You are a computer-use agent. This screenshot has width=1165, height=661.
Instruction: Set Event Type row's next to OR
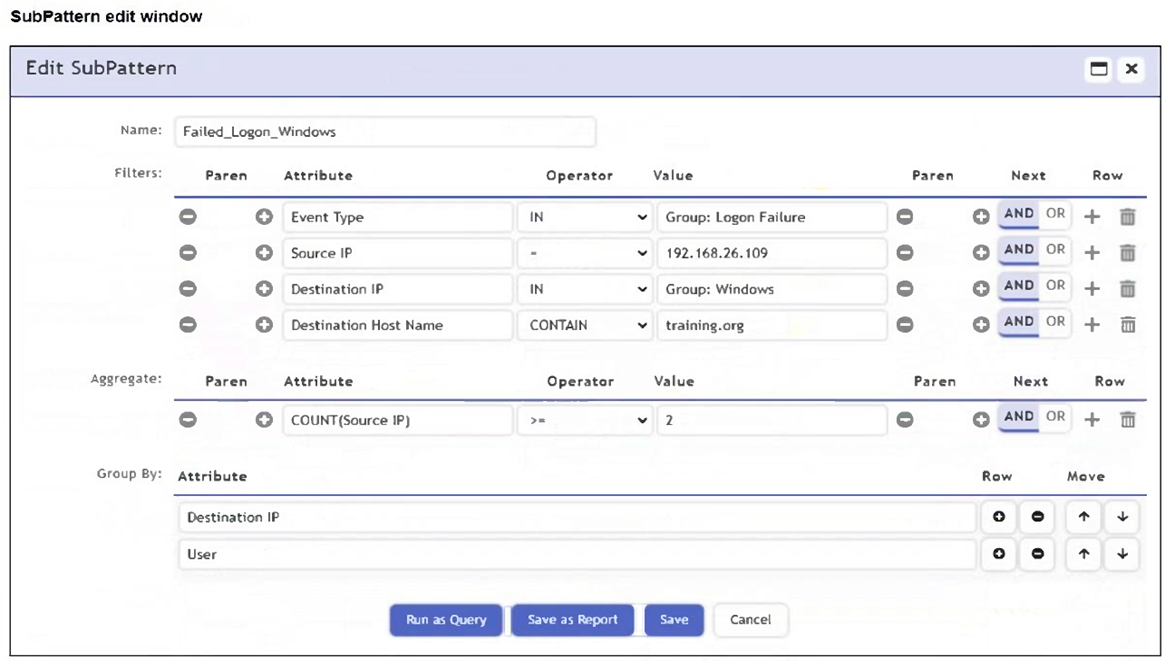pos(1055,215)
